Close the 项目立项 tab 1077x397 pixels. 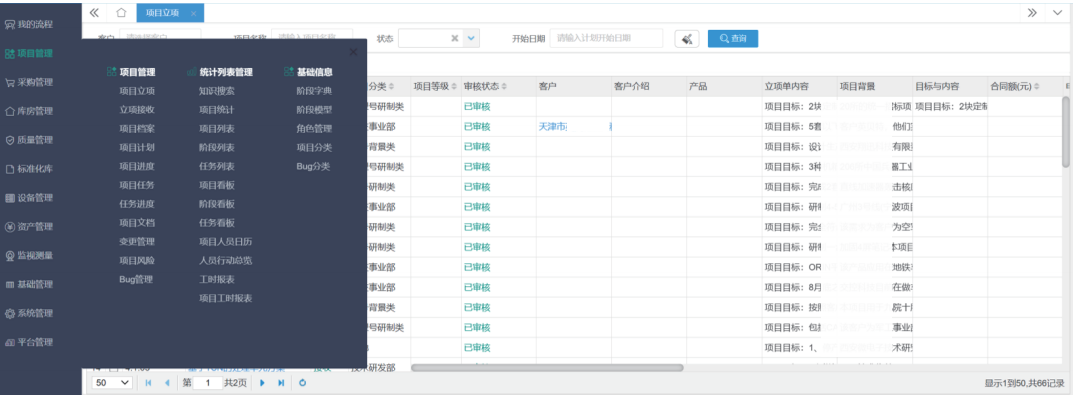(194, 14)
